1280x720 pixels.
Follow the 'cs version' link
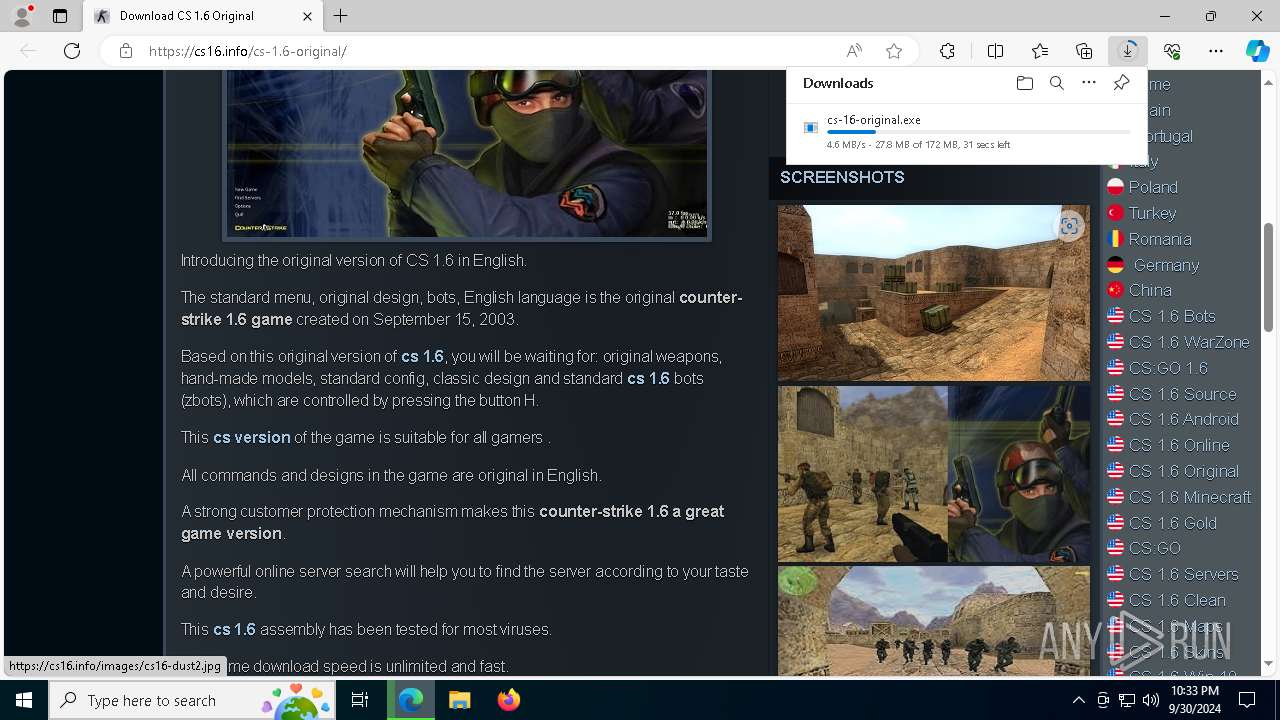pos(251,437)
